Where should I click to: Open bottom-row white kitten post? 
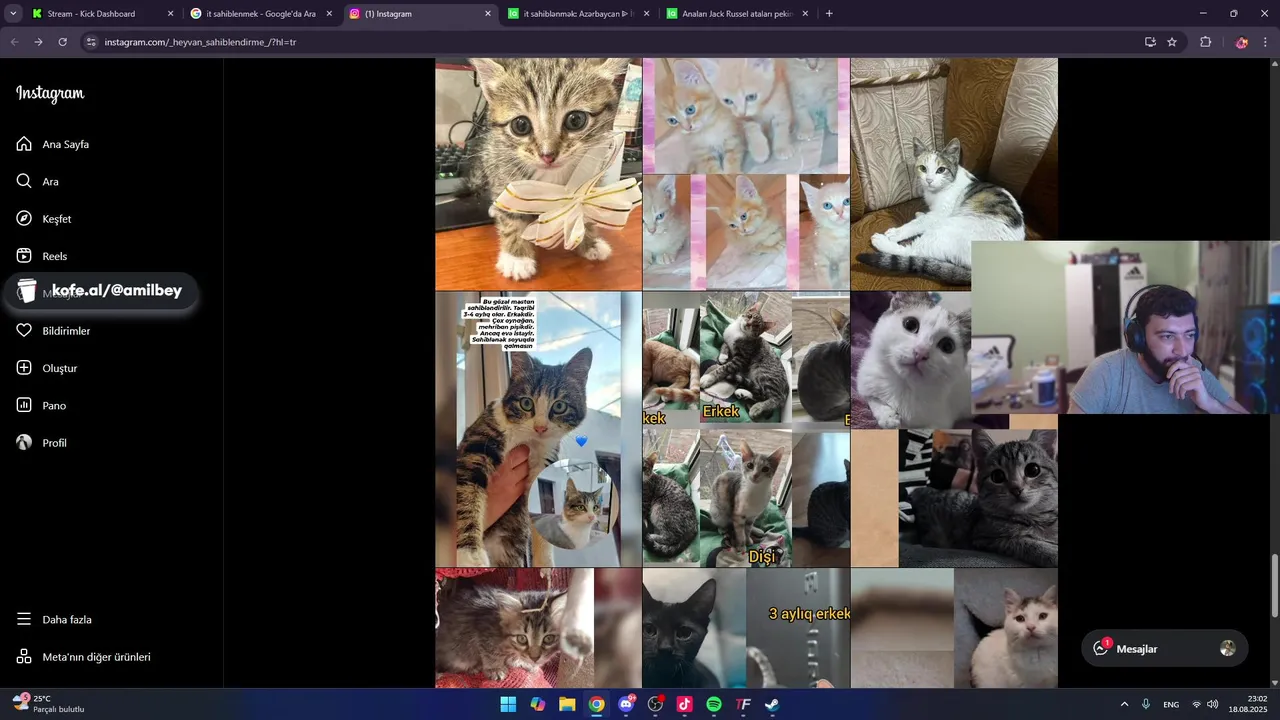[x=954, y=628]
